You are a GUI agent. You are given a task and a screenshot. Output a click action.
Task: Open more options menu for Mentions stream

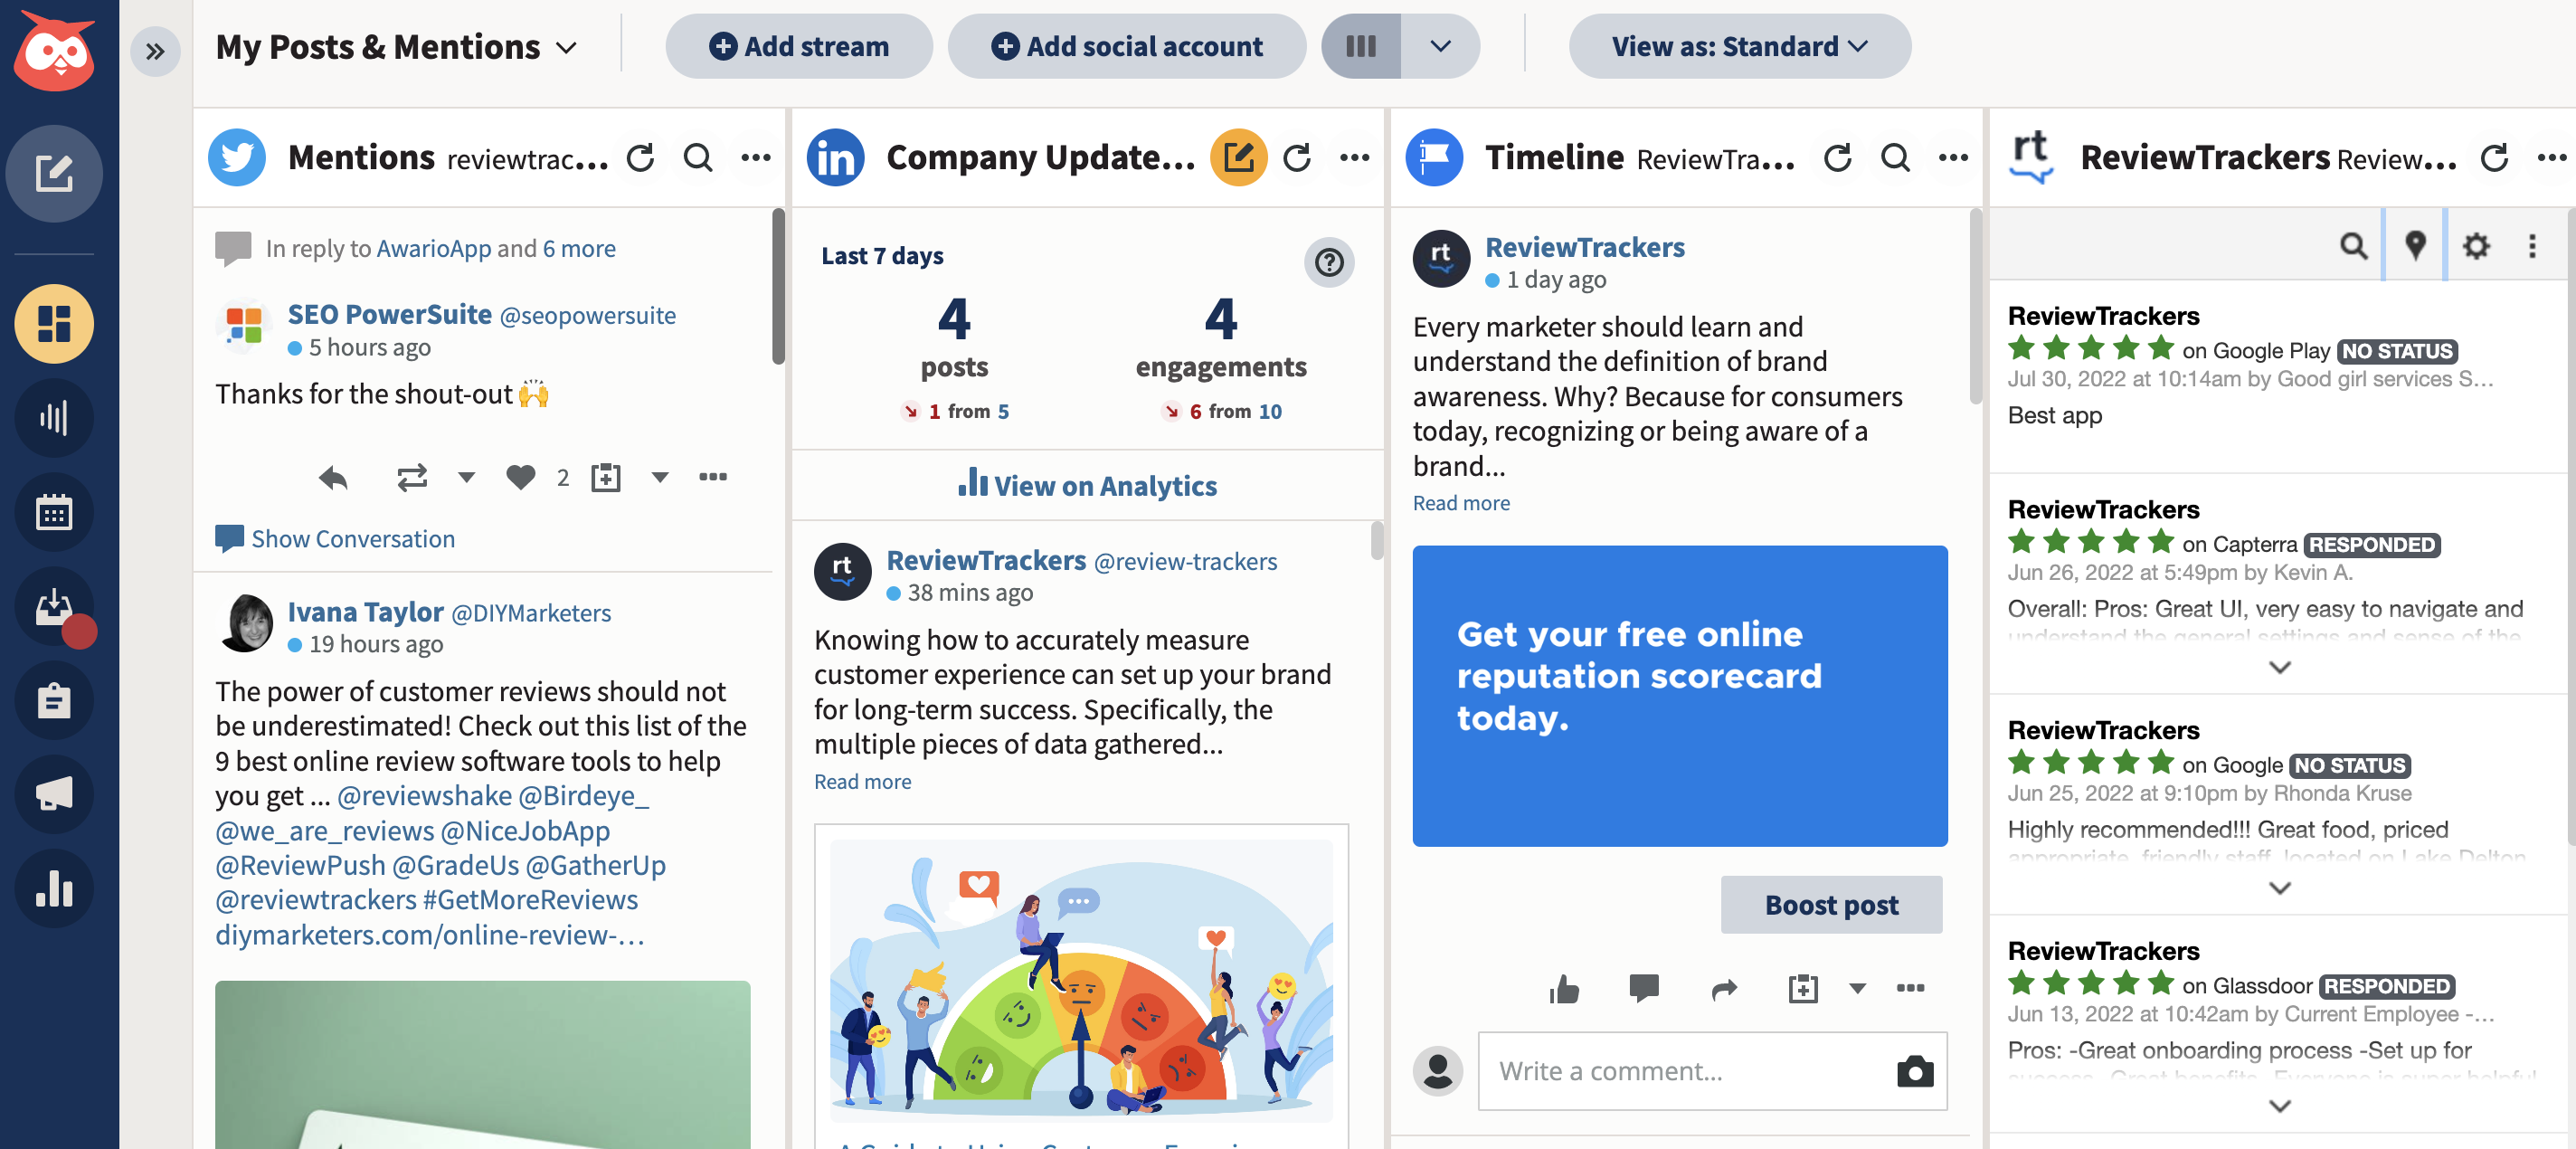click(756, 157)
